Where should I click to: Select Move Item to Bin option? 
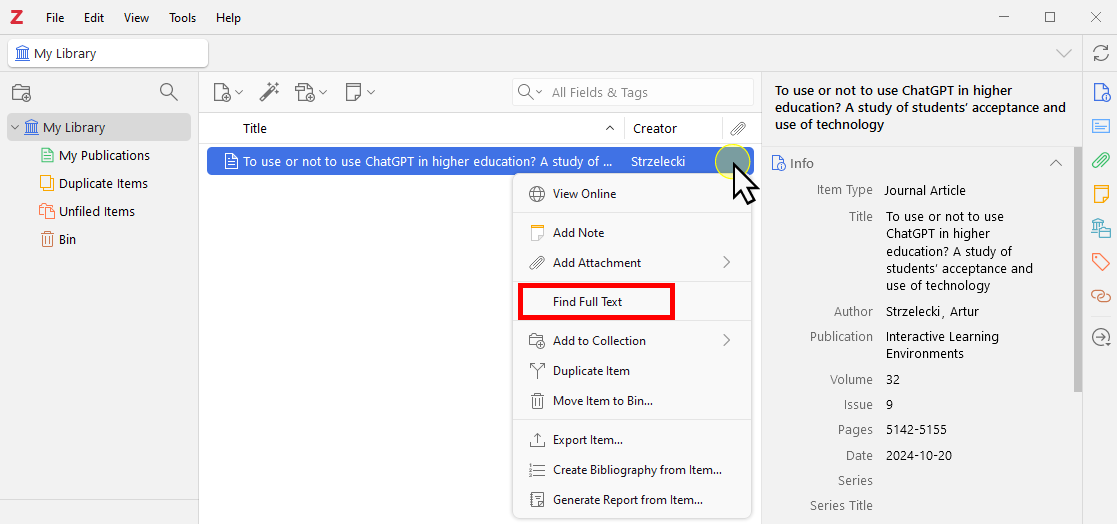point(602,401)
